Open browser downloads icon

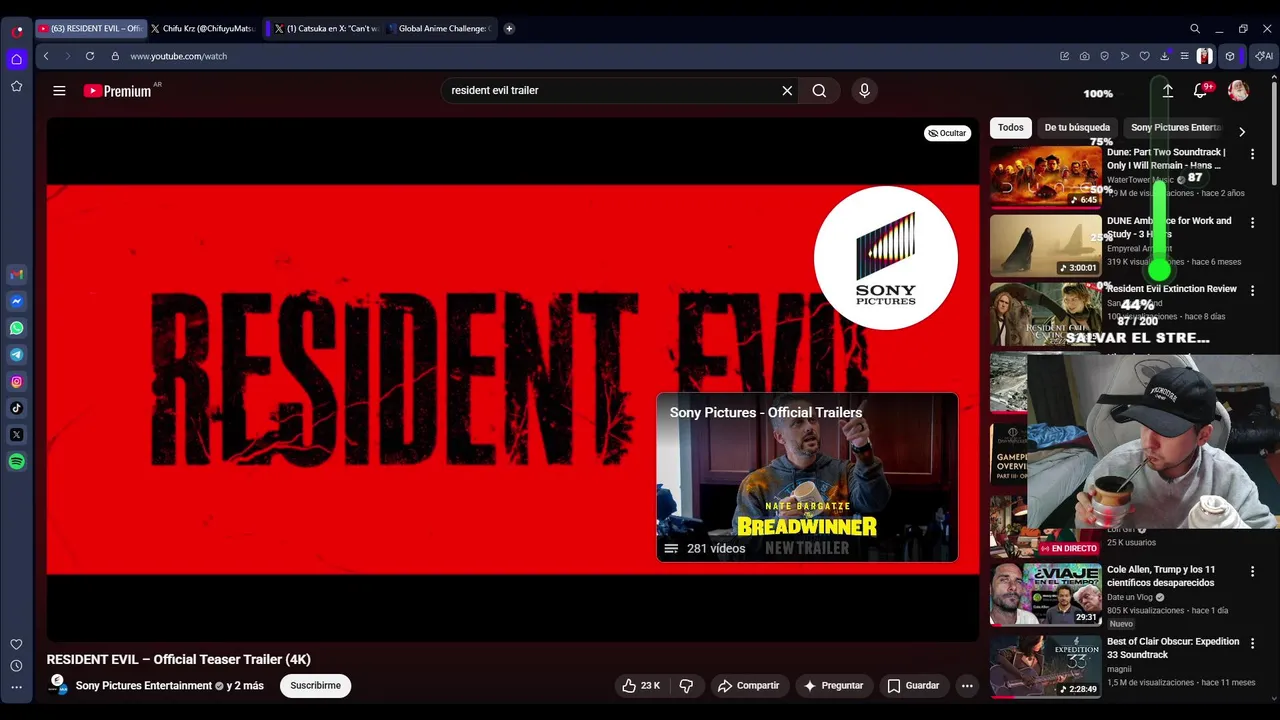click(1164, 56)
